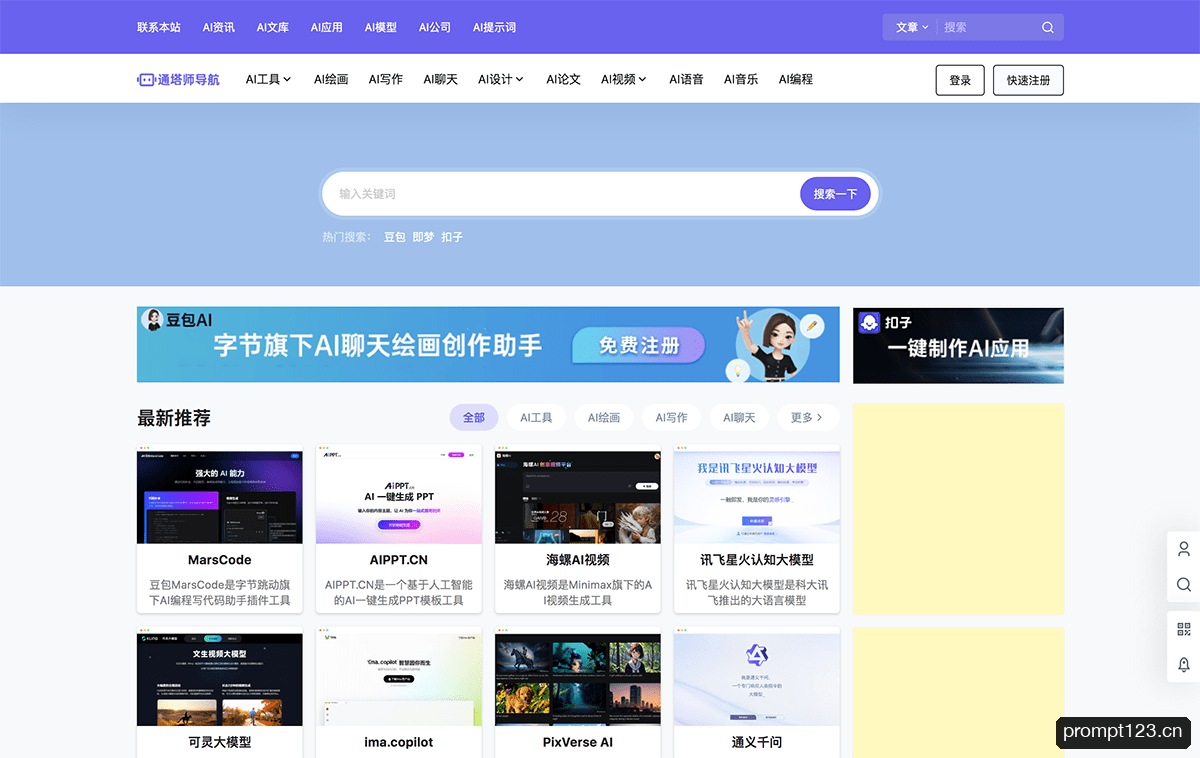The width and height of the screenshot is (1200, 758).
Task: Click the 快速注册 button
Action: click(x=1028, y=80)
